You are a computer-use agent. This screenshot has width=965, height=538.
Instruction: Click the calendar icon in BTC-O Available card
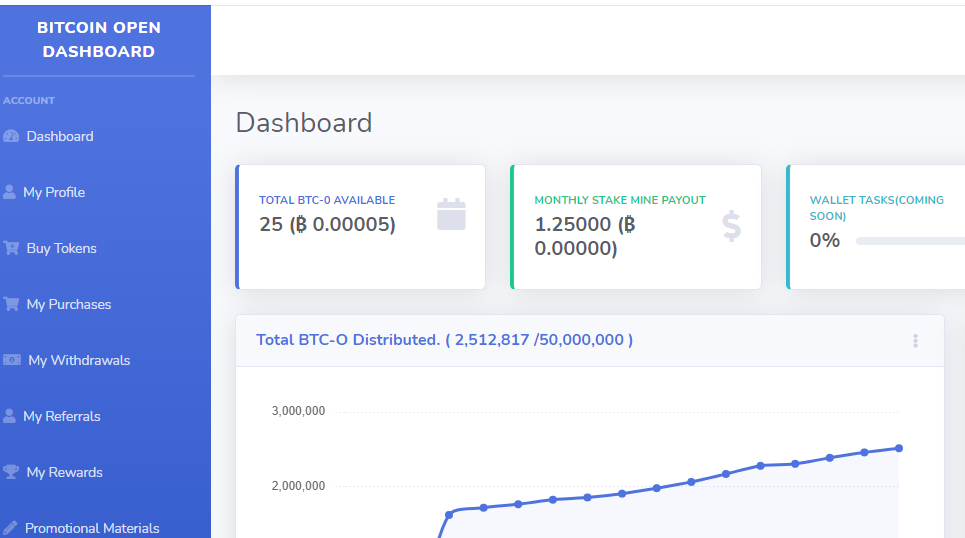pos(451,214)
